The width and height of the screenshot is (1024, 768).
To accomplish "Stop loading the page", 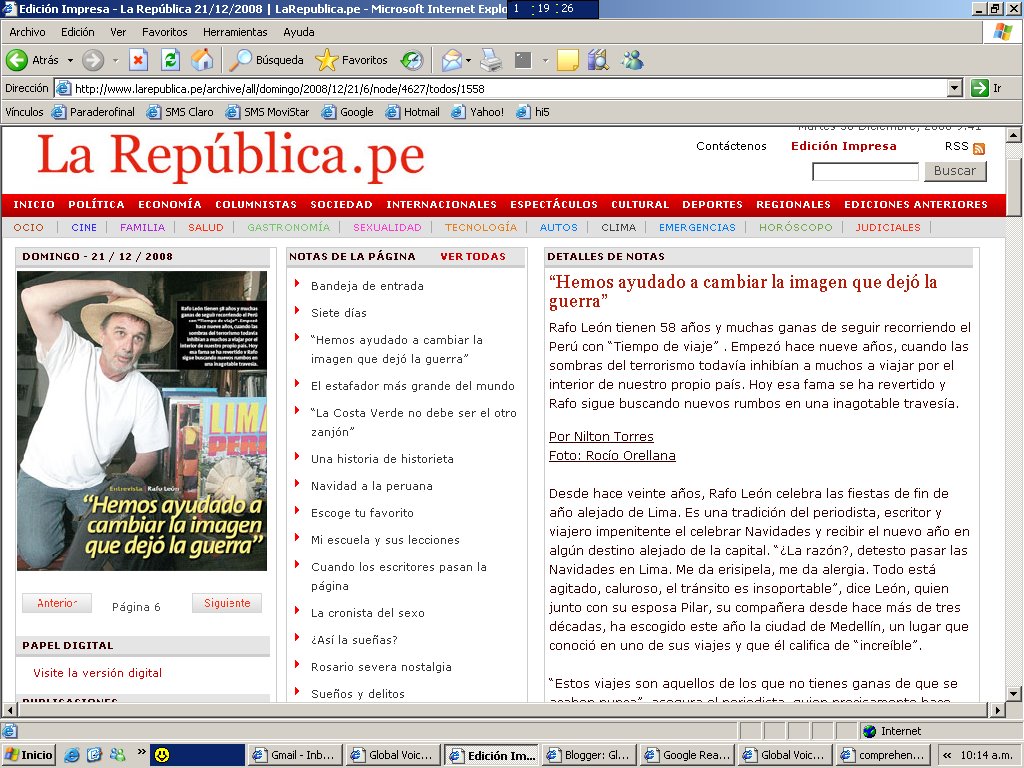I will [x=138, y=60].
